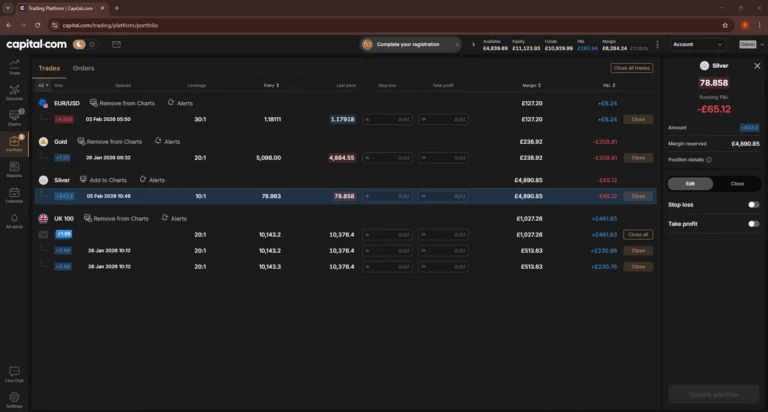Open the browser tab list dropdown
This screenshot has height=412, width=768.
[x=8, y=8]
